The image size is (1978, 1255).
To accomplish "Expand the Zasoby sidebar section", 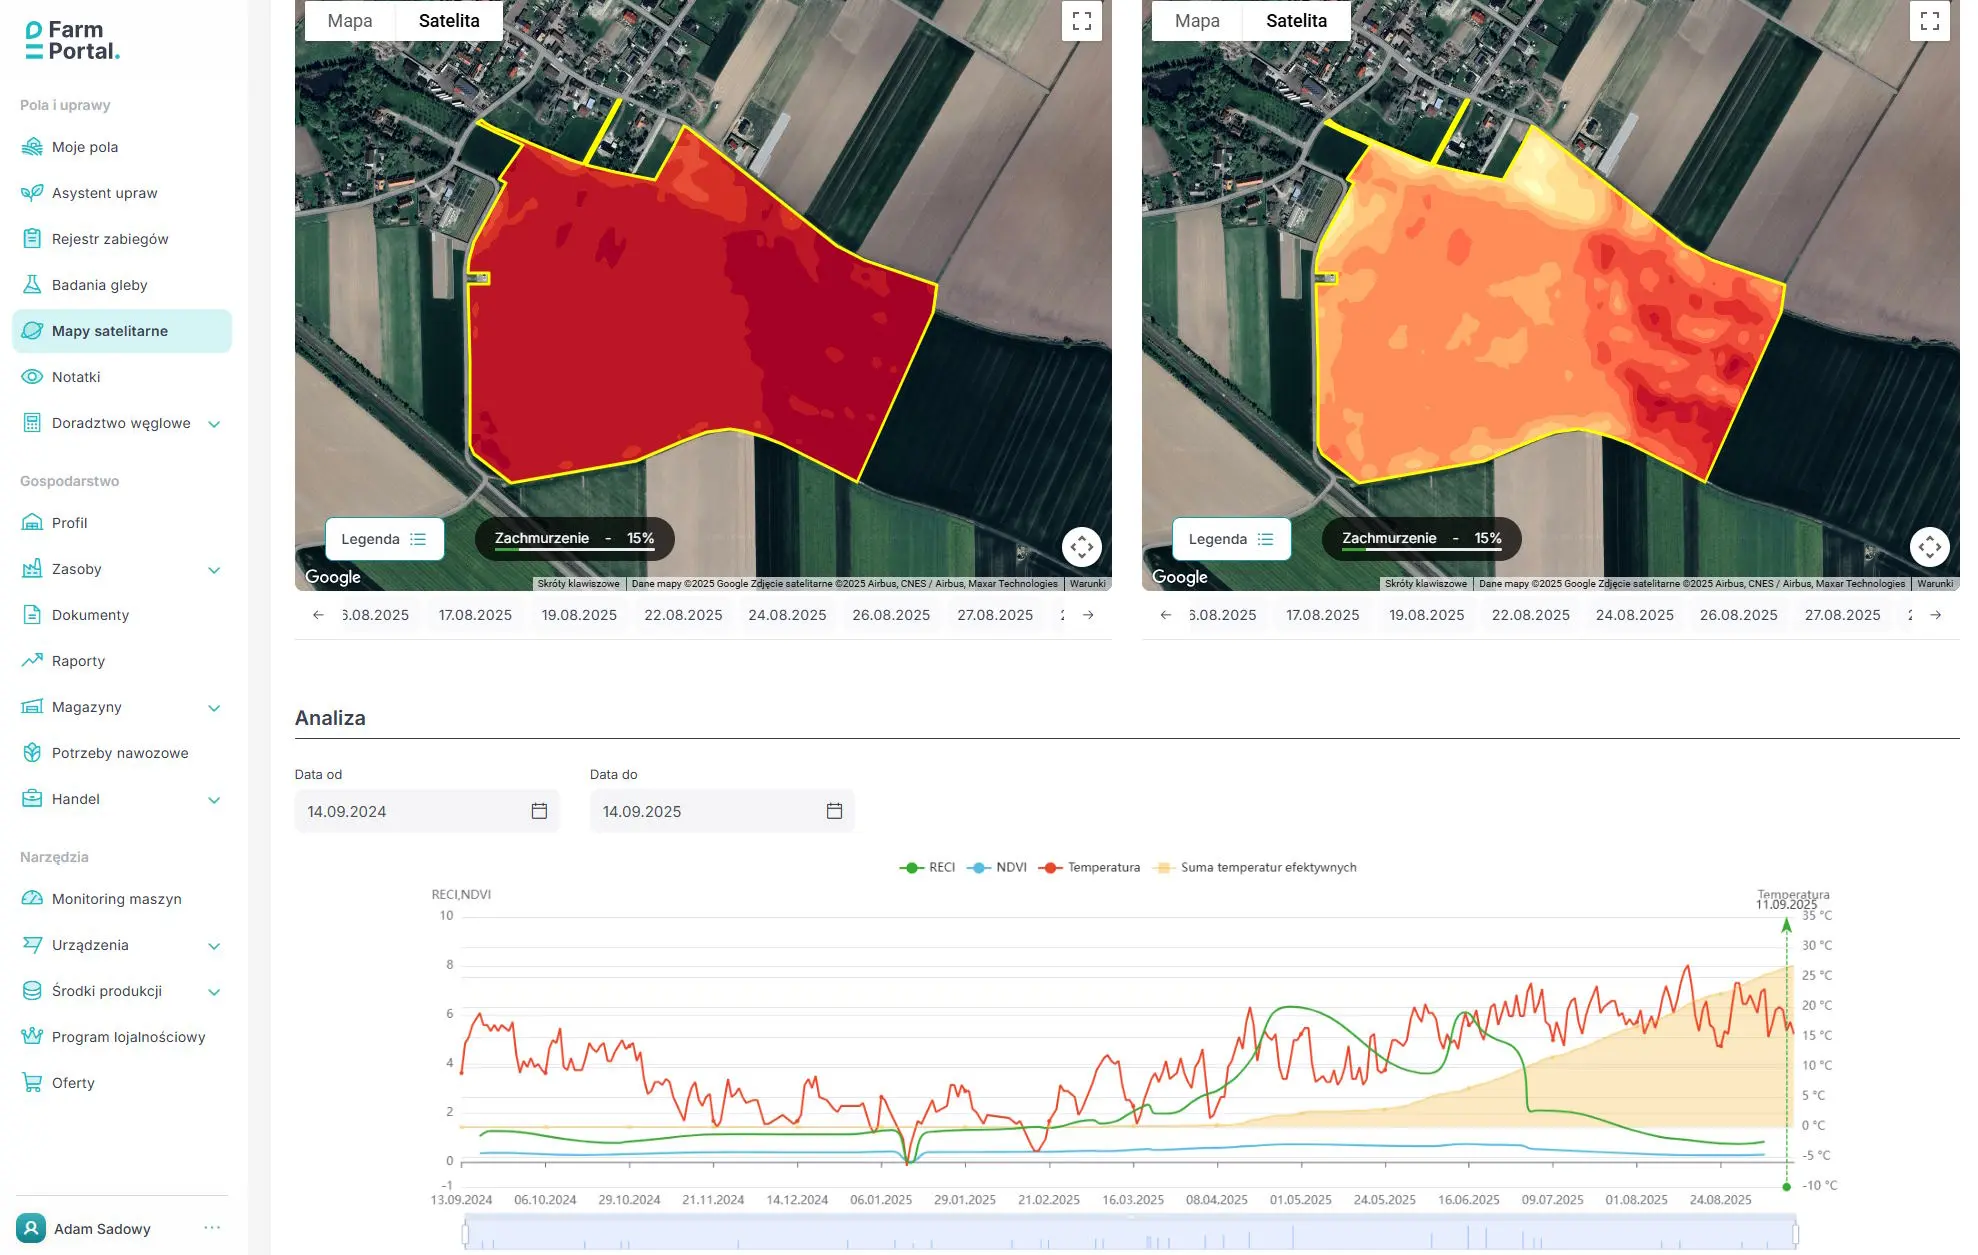I will 214,570.
